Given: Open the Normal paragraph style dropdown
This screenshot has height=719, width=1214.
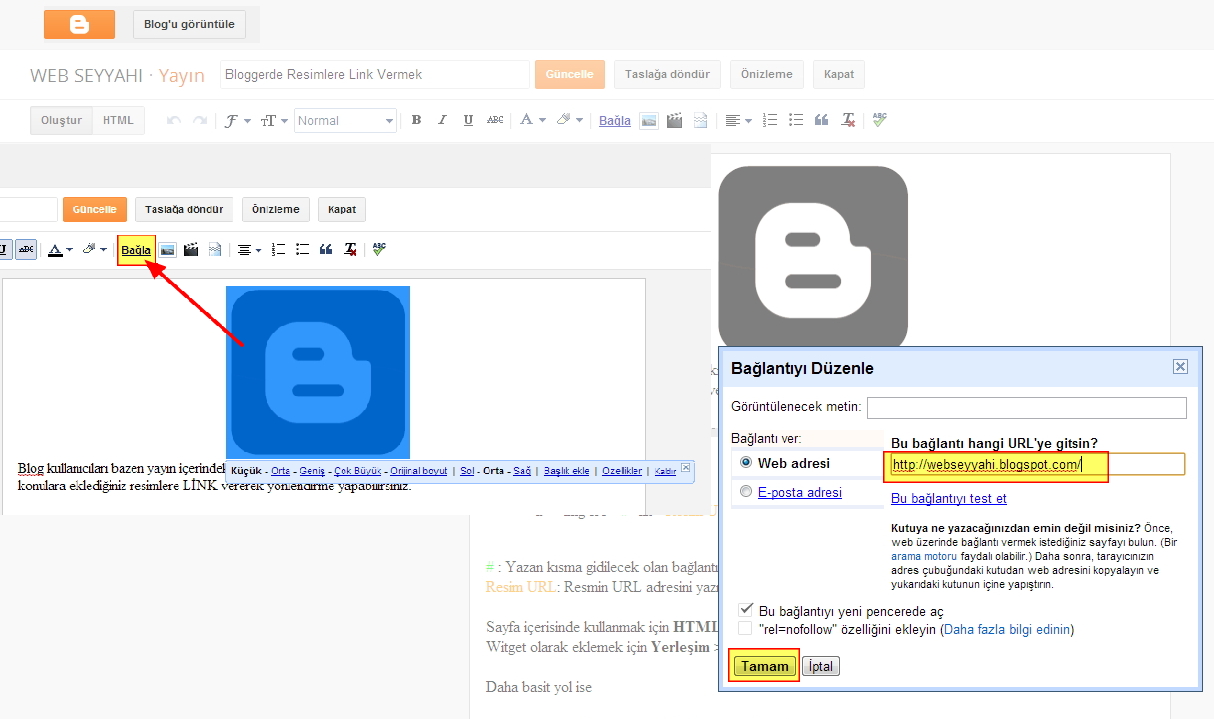Looking at the screenshot, I should pyautogui.click(x=346, y=120).
